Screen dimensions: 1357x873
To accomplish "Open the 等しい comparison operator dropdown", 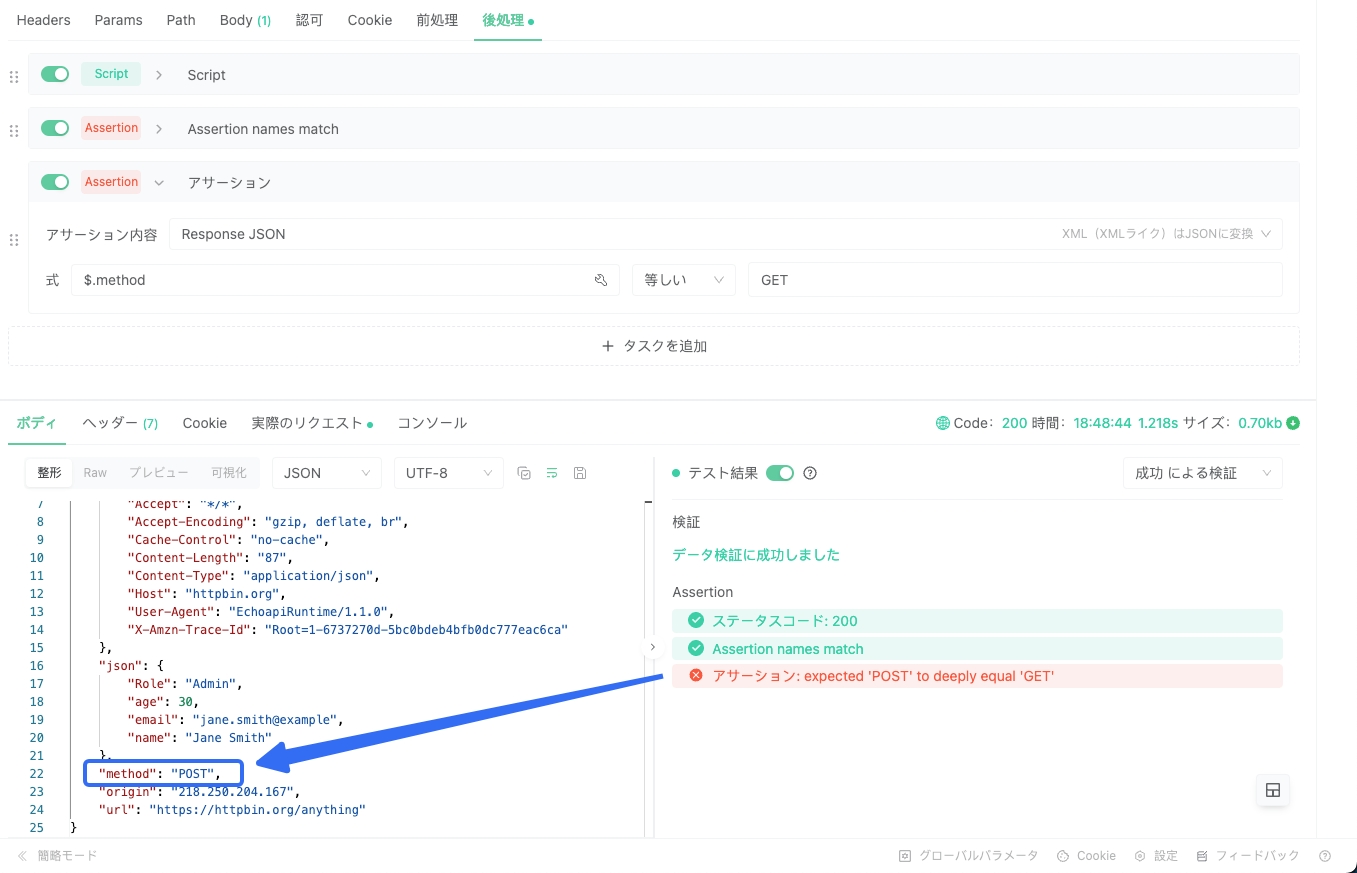I will [684, 280].
